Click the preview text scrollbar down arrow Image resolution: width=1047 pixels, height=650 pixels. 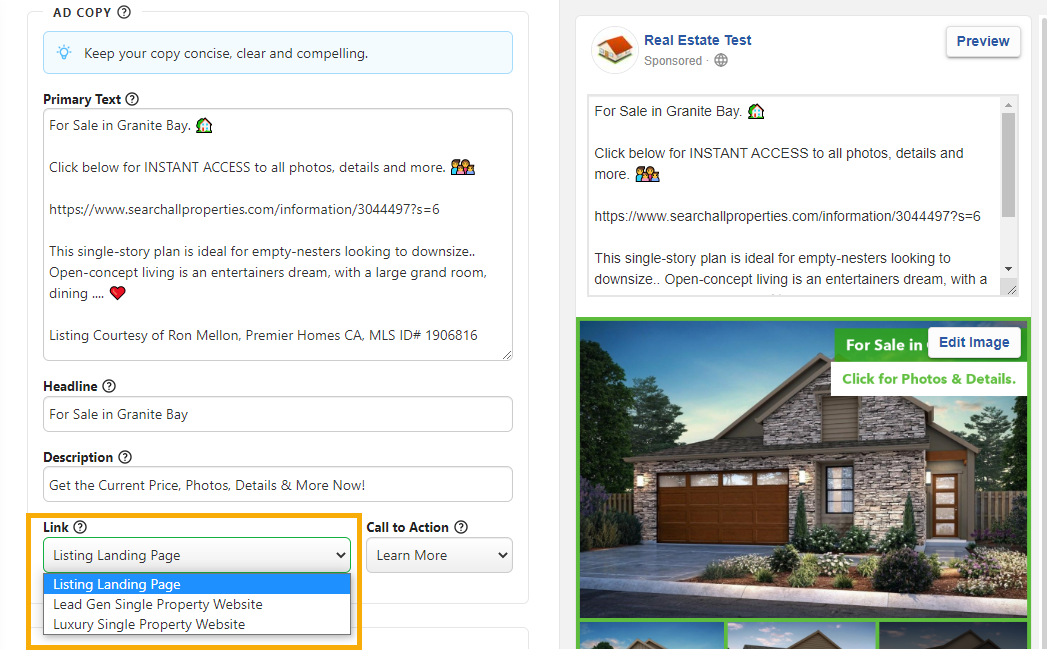tap(1008, 269)
